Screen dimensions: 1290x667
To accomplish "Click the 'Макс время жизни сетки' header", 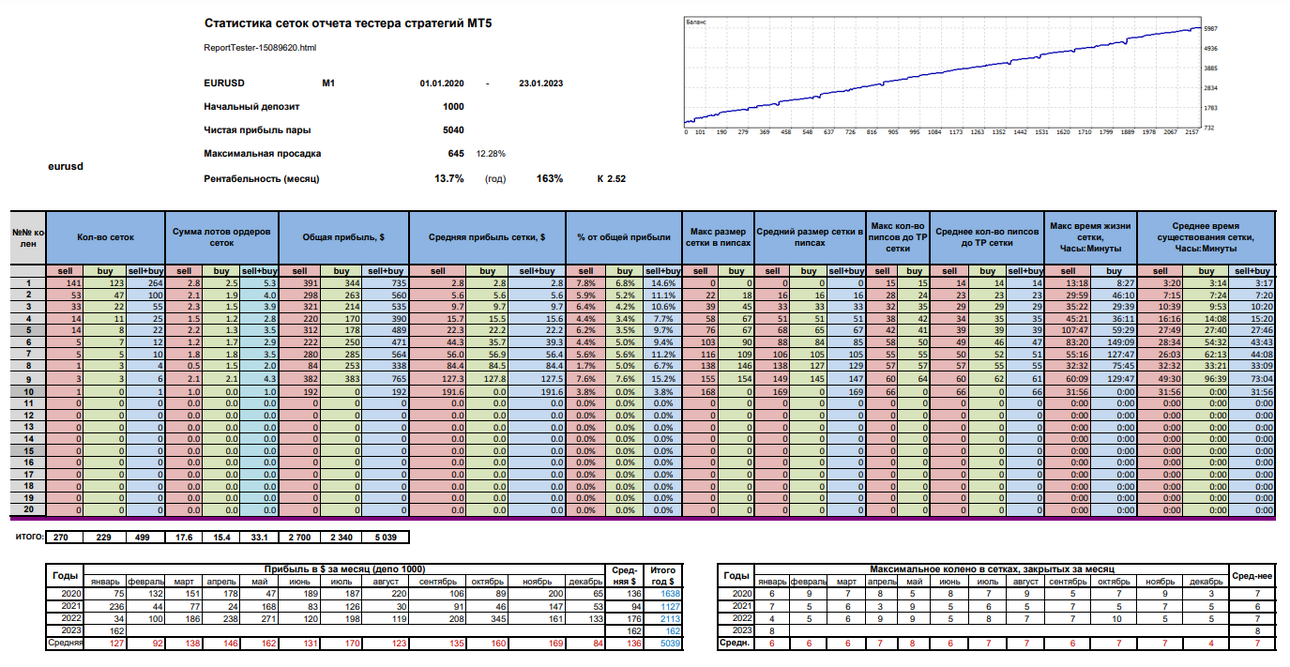I will [1091, 238].
